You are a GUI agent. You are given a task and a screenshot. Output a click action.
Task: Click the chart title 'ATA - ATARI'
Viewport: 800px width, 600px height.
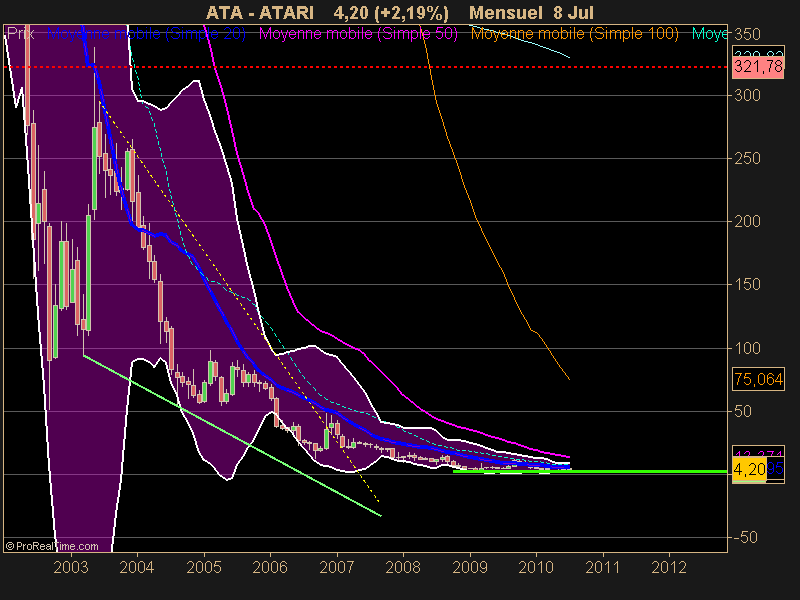tap(260, 13)
